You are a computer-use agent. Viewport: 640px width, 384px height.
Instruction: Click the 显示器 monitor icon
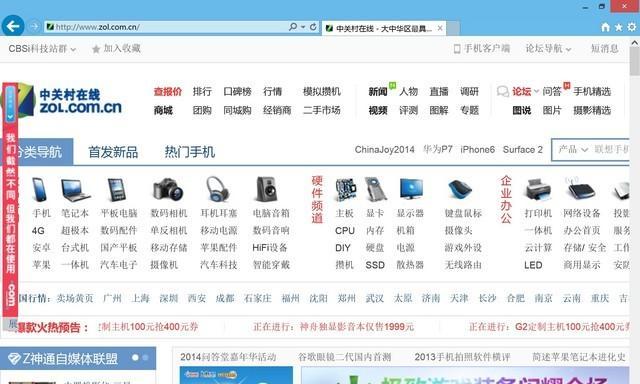[411, 190]
